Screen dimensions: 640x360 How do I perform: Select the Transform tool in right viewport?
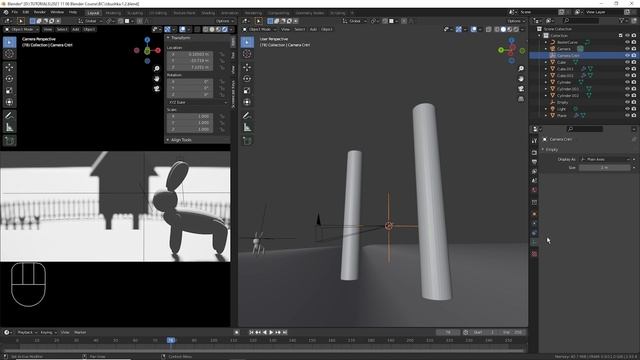pyautogui.click(x=247, y=102)
